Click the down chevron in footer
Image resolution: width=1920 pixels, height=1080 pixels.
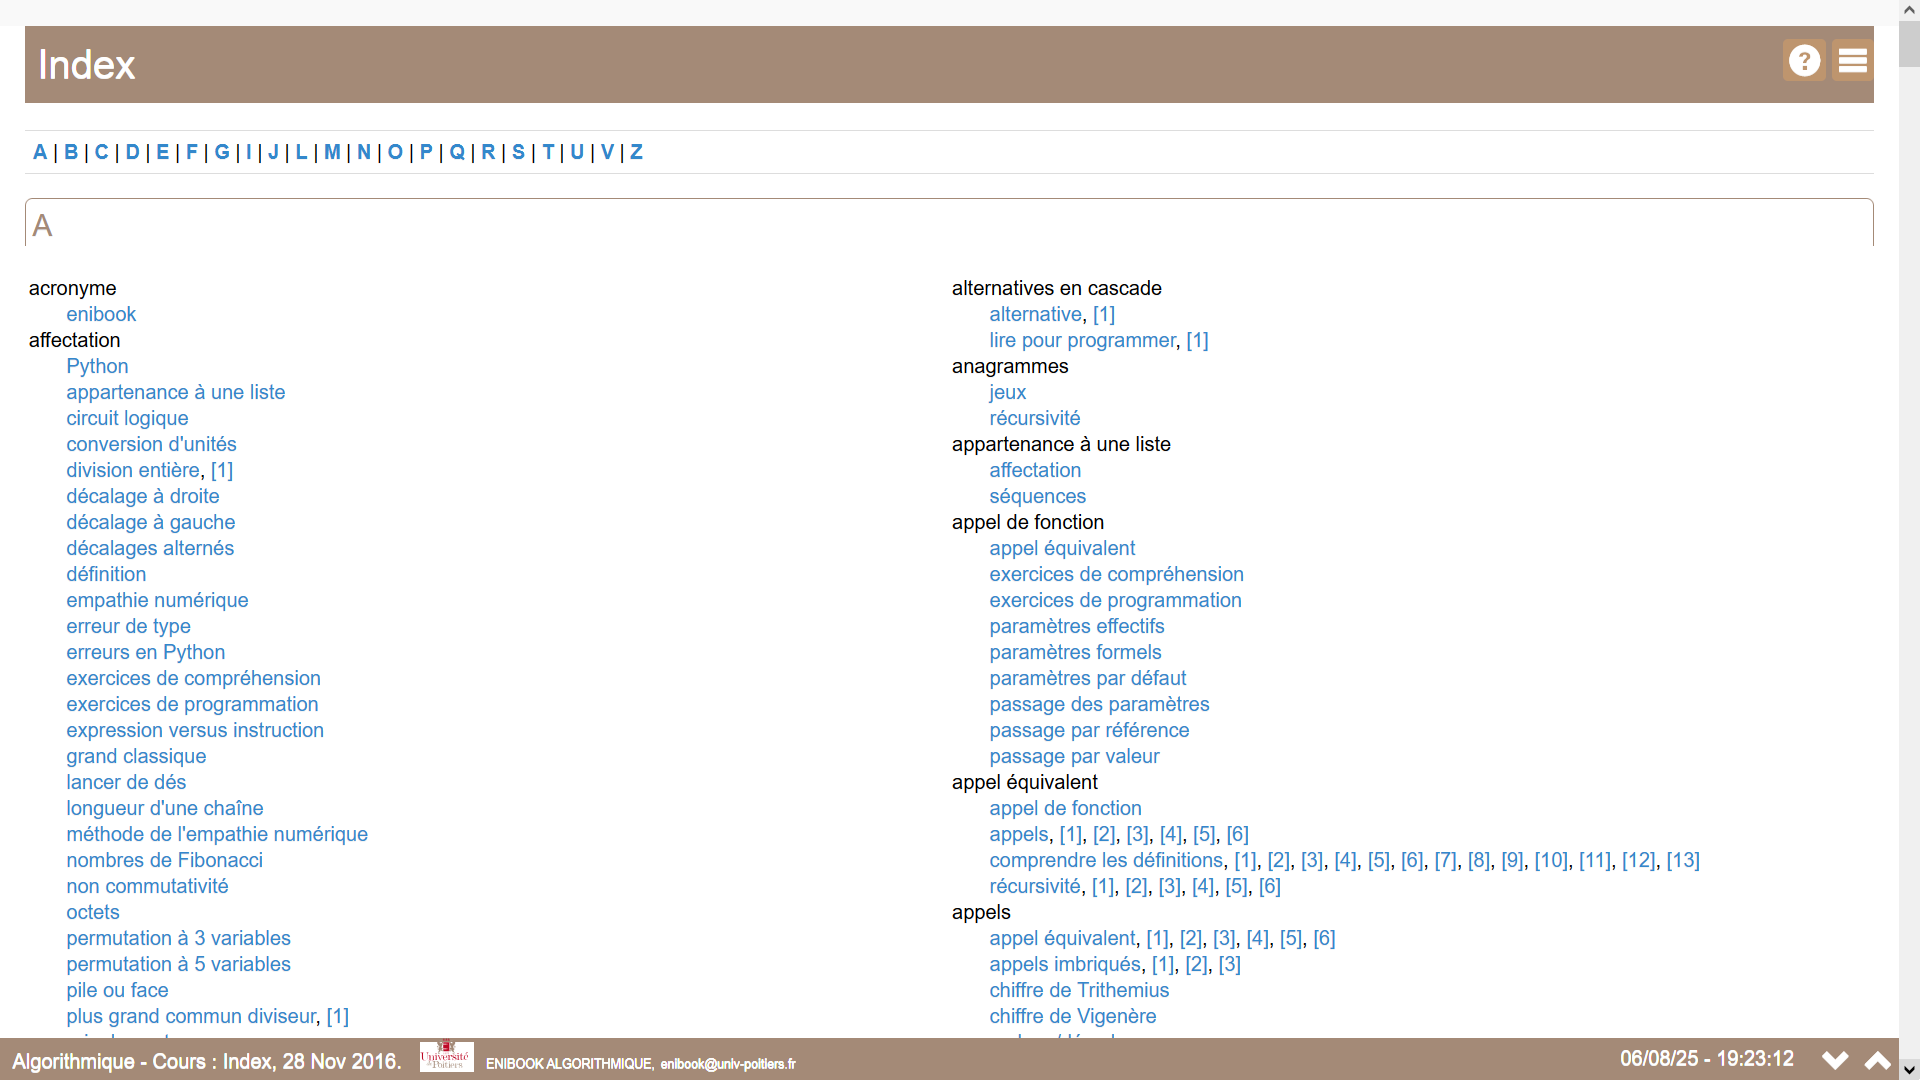pyautogui.click(x=1835, y=1060)
